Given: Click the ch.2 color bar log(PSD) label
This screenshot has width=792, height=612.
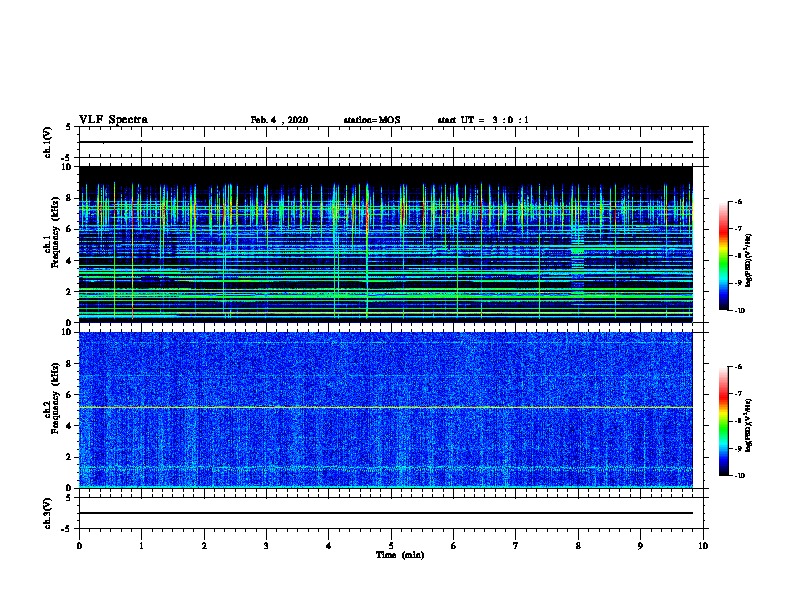Looking at the screenshot, I should click(749, 425).
